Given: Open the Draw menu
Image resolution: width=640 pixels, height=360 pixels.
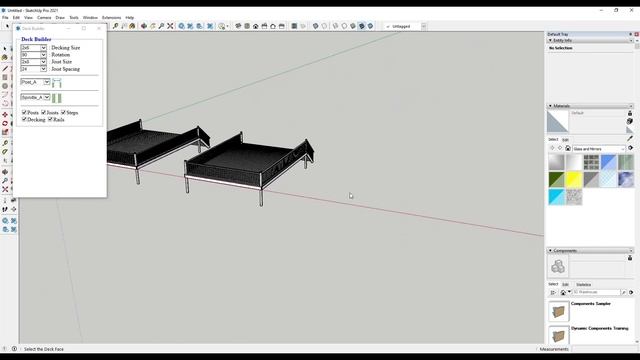Looking at the screenshot, I should [x=60, y=18].
